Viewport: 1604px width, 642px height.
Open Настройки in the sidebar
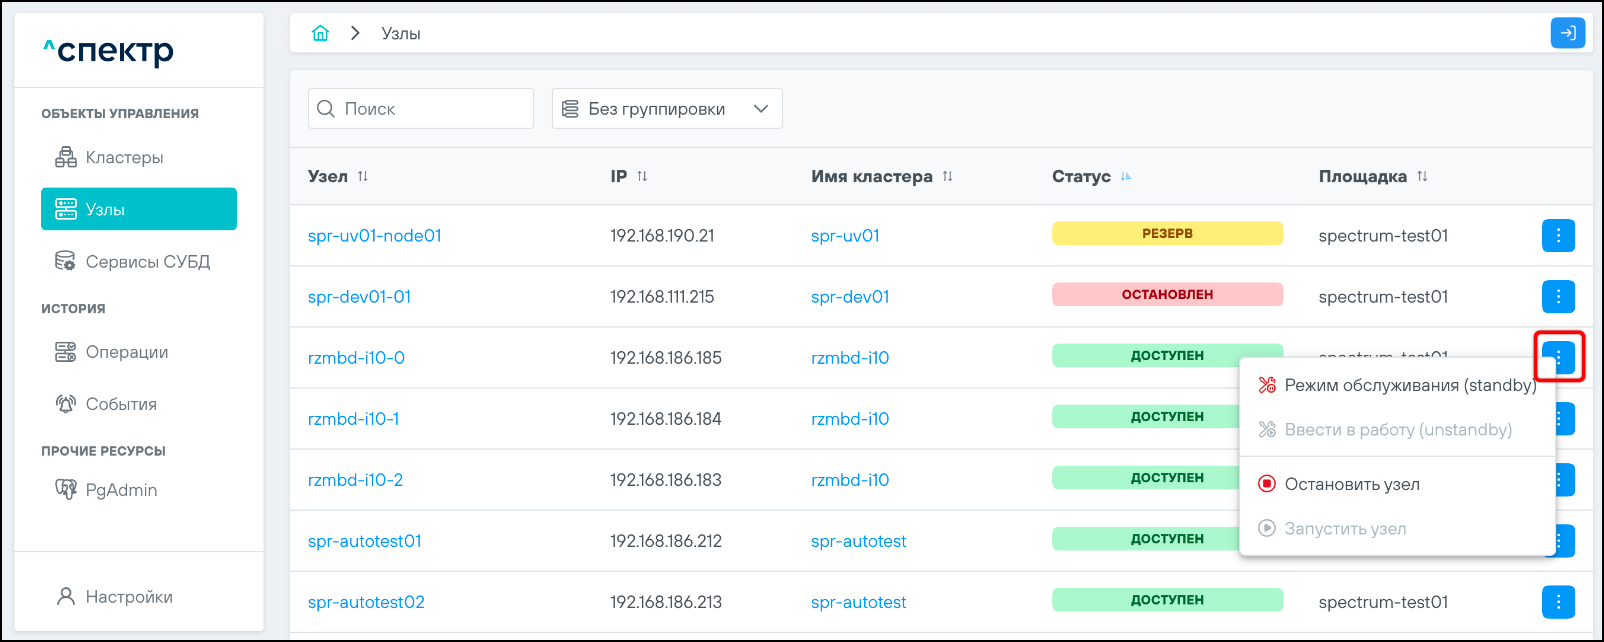coord(128,597)
